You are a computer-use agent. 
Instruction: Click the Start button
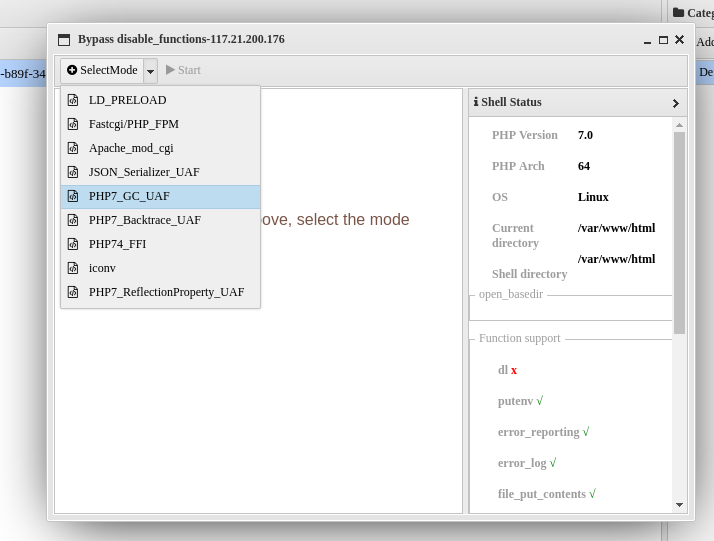(183, 70)
